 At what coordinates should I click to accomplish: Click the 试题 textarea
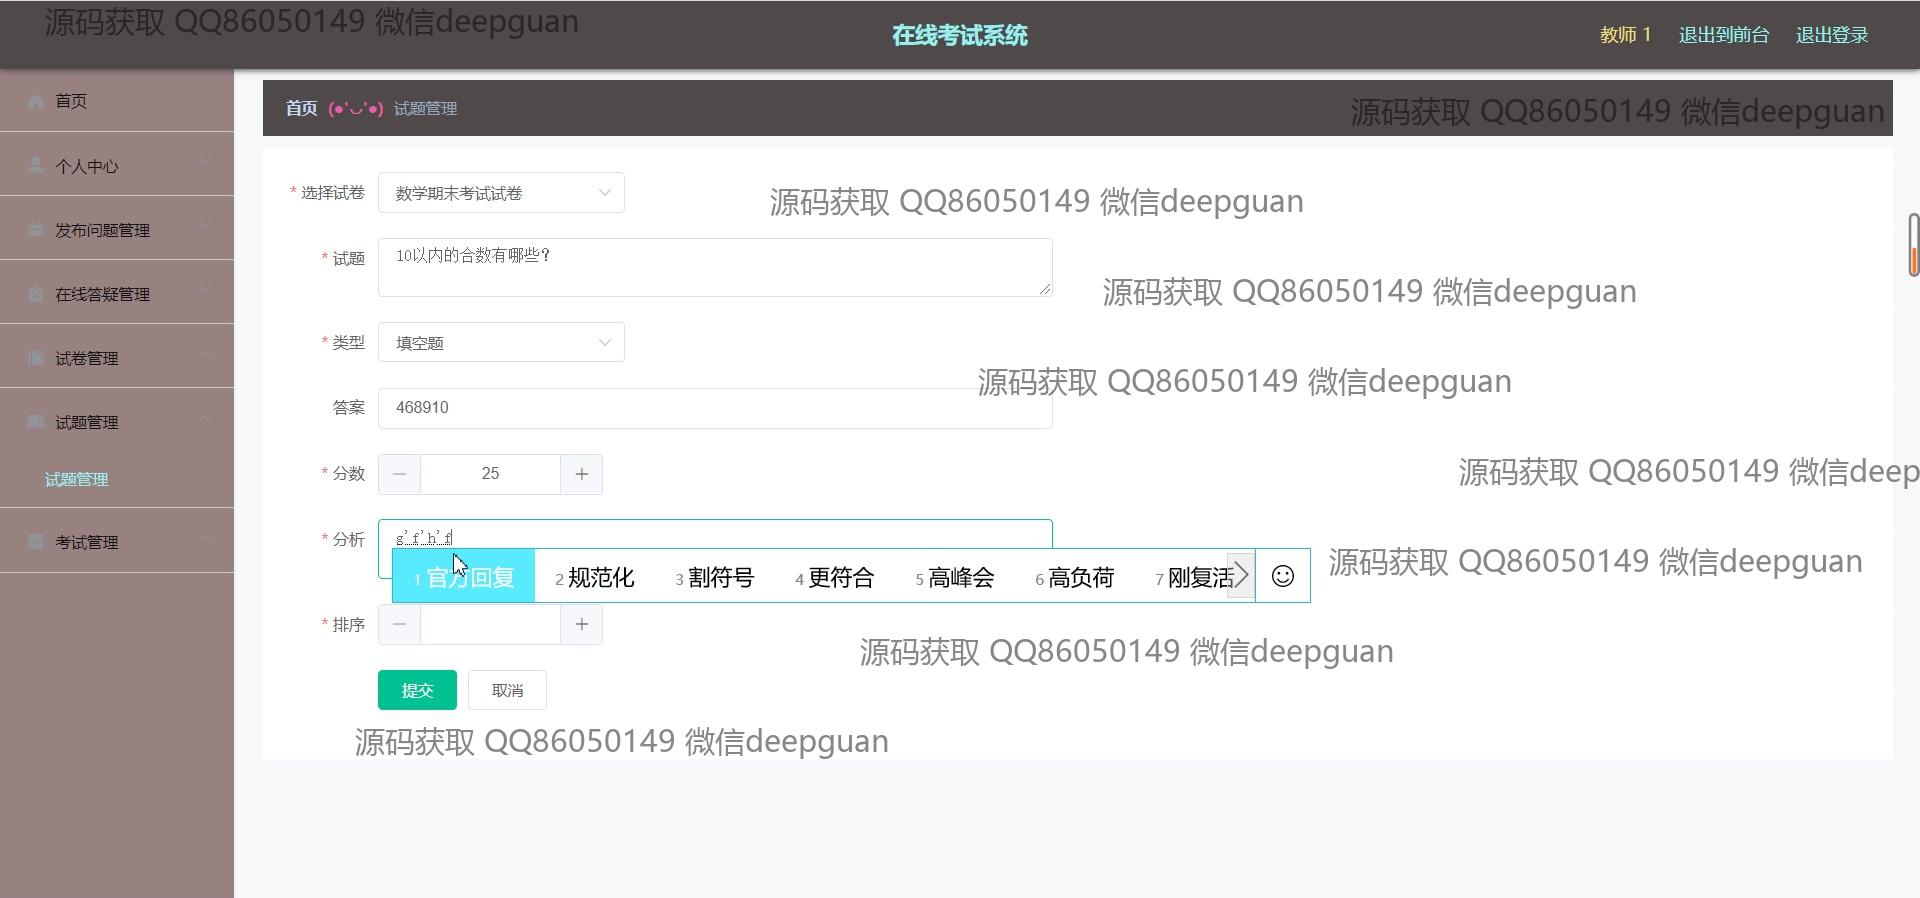pyautogui.click(x=715, y=267)
